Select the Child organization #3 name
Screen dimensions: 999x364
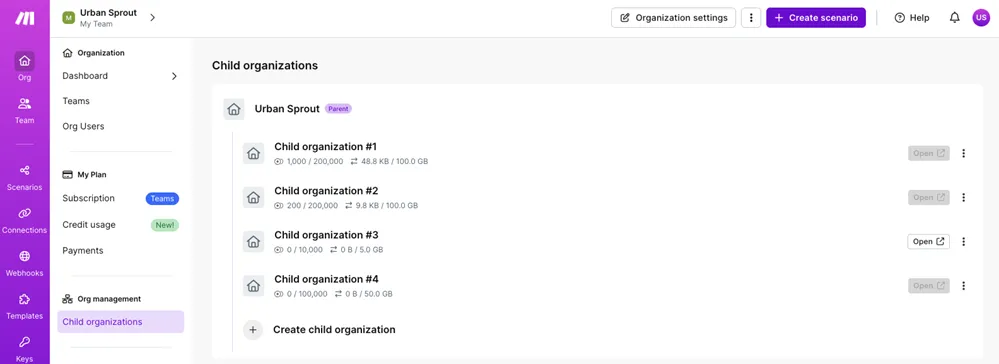(326, 235)
